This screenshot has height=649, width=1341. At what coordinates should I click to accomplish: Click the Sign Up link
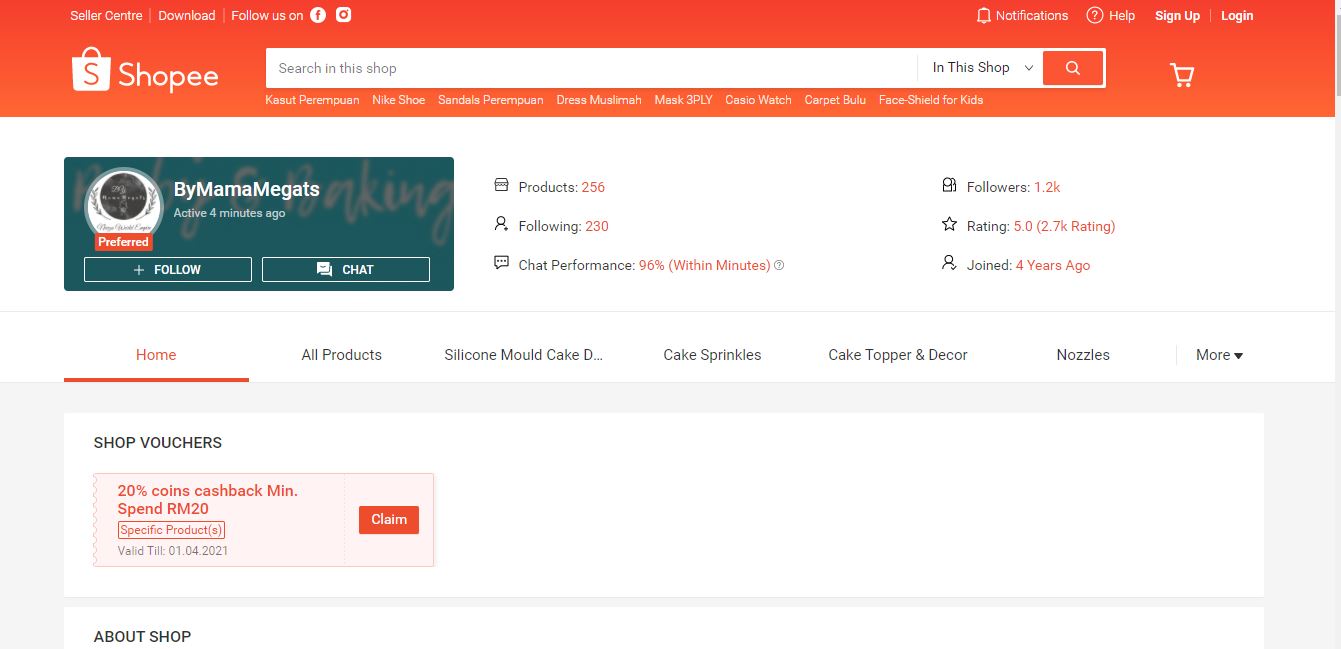[x=1177, y=15]
